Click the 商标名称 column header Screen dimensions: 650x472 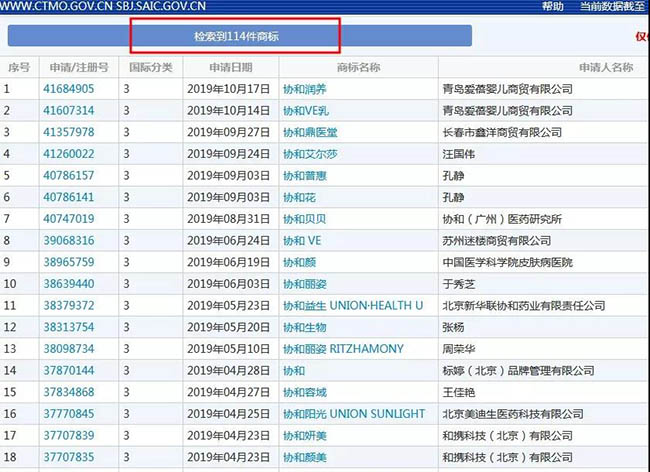pyautogui.click(x=358, y=67)
